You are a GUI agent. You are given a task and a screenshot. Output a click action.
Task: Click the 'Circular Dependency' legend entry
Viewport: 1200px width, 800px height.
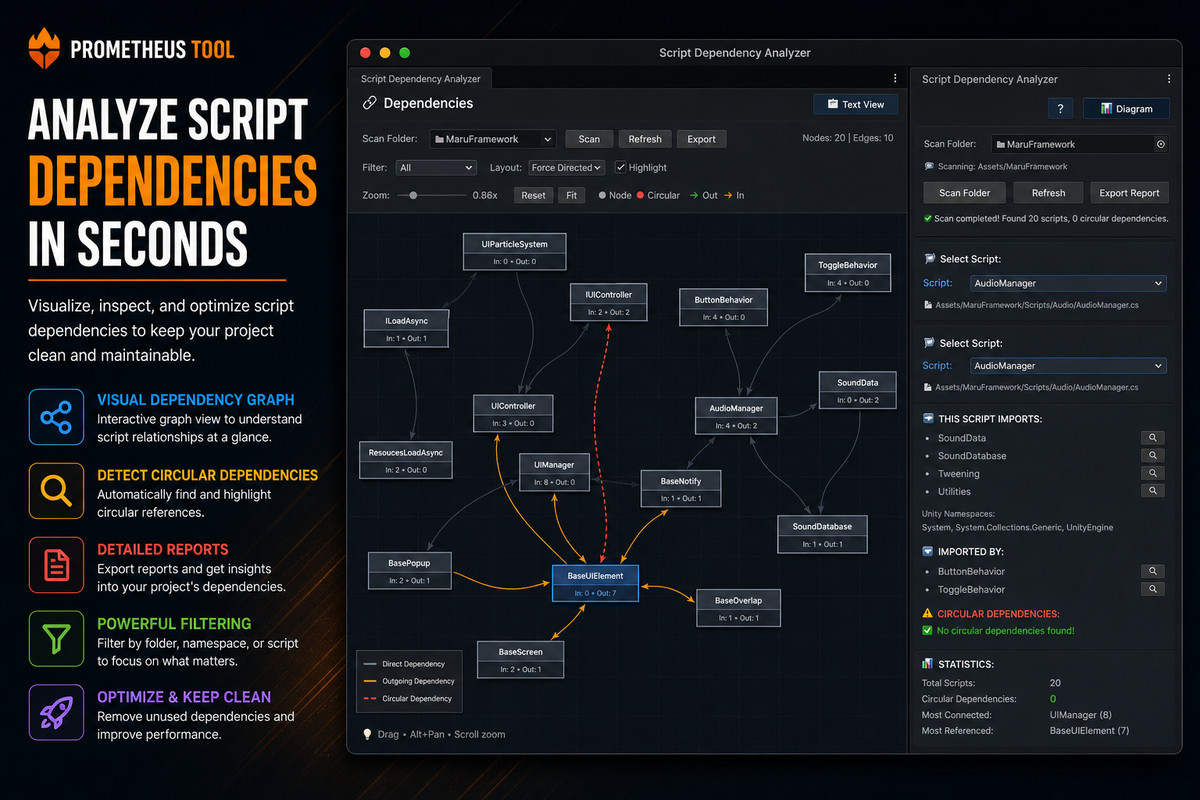[409, 699]
